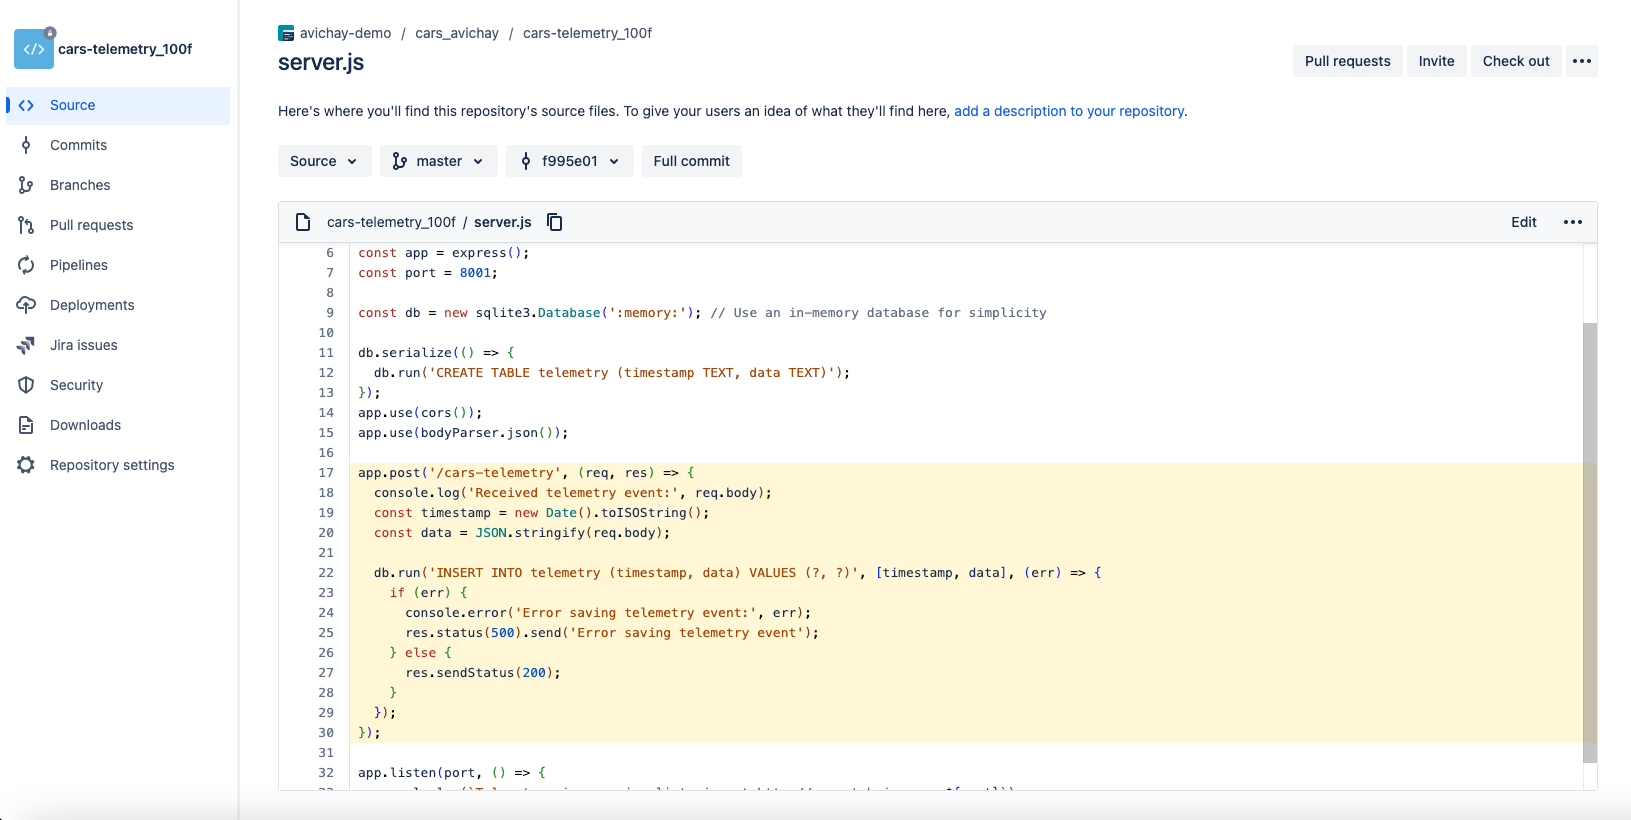Open the file actions three-dot menu
The image size is (1631, 820).
point(1572,222)
